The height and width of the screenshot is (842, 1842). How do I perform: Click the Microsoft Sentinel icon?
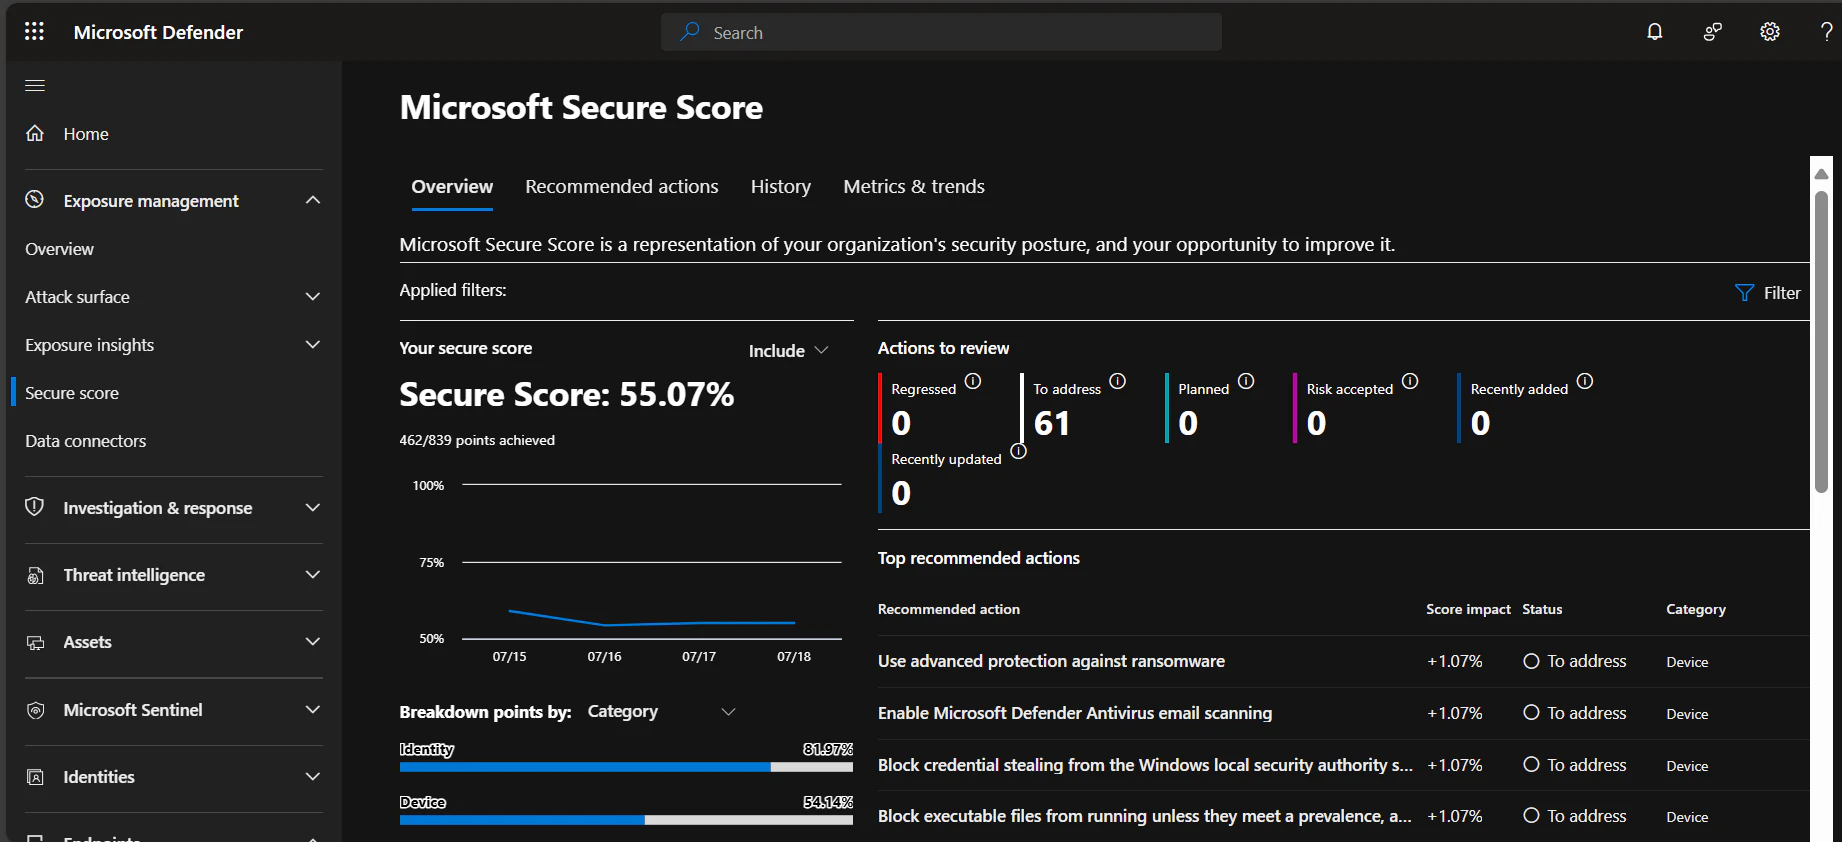(35, 710)
